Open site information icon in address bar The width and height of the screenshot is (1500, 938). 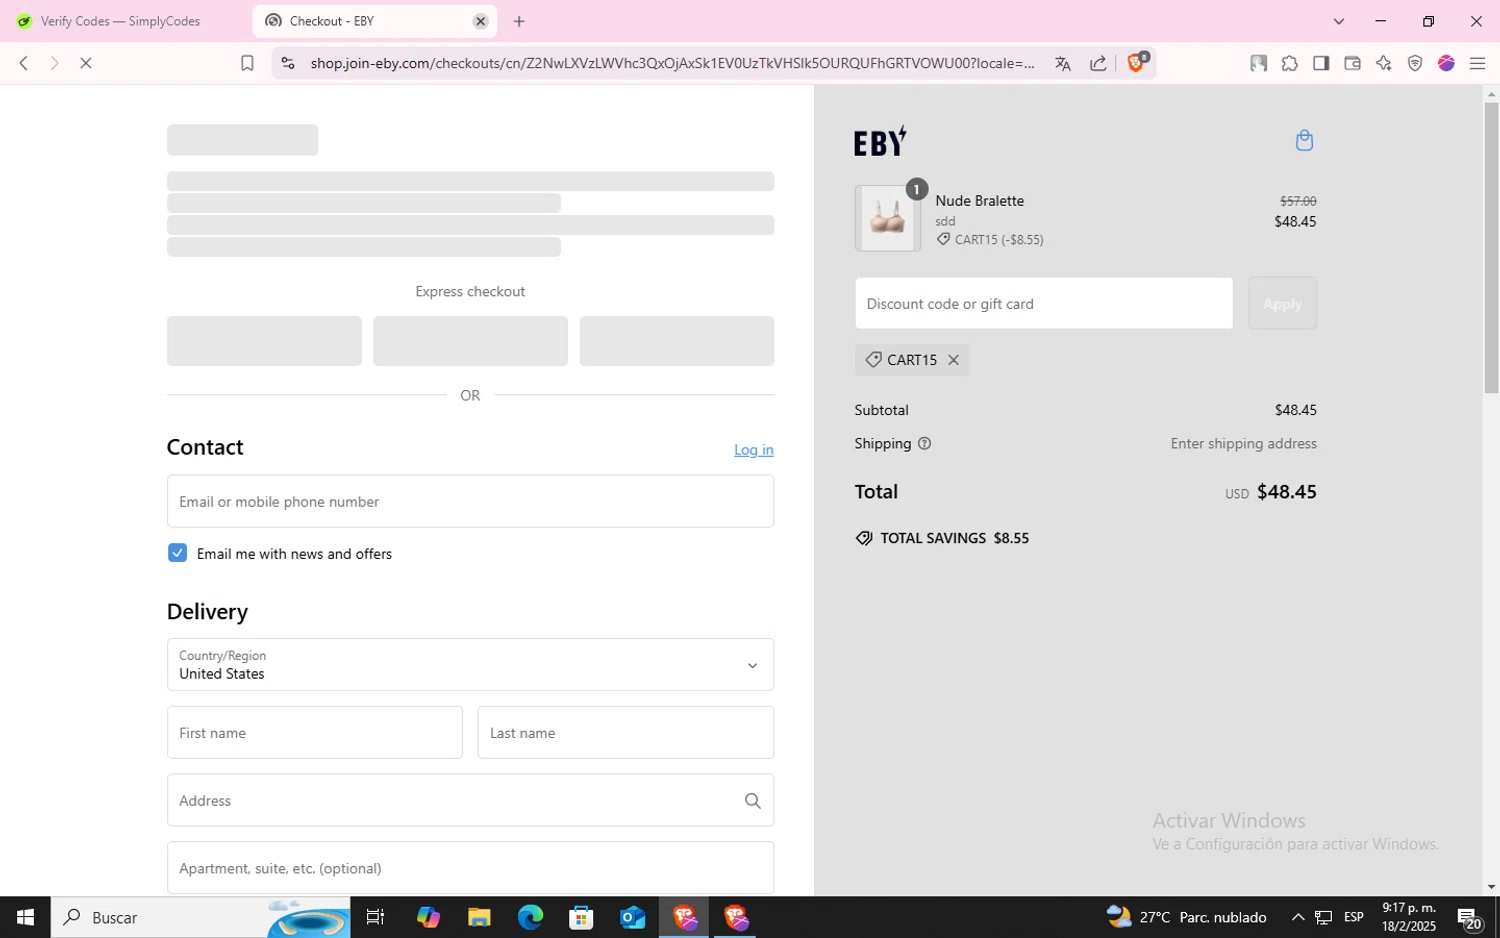click(288, 63)
